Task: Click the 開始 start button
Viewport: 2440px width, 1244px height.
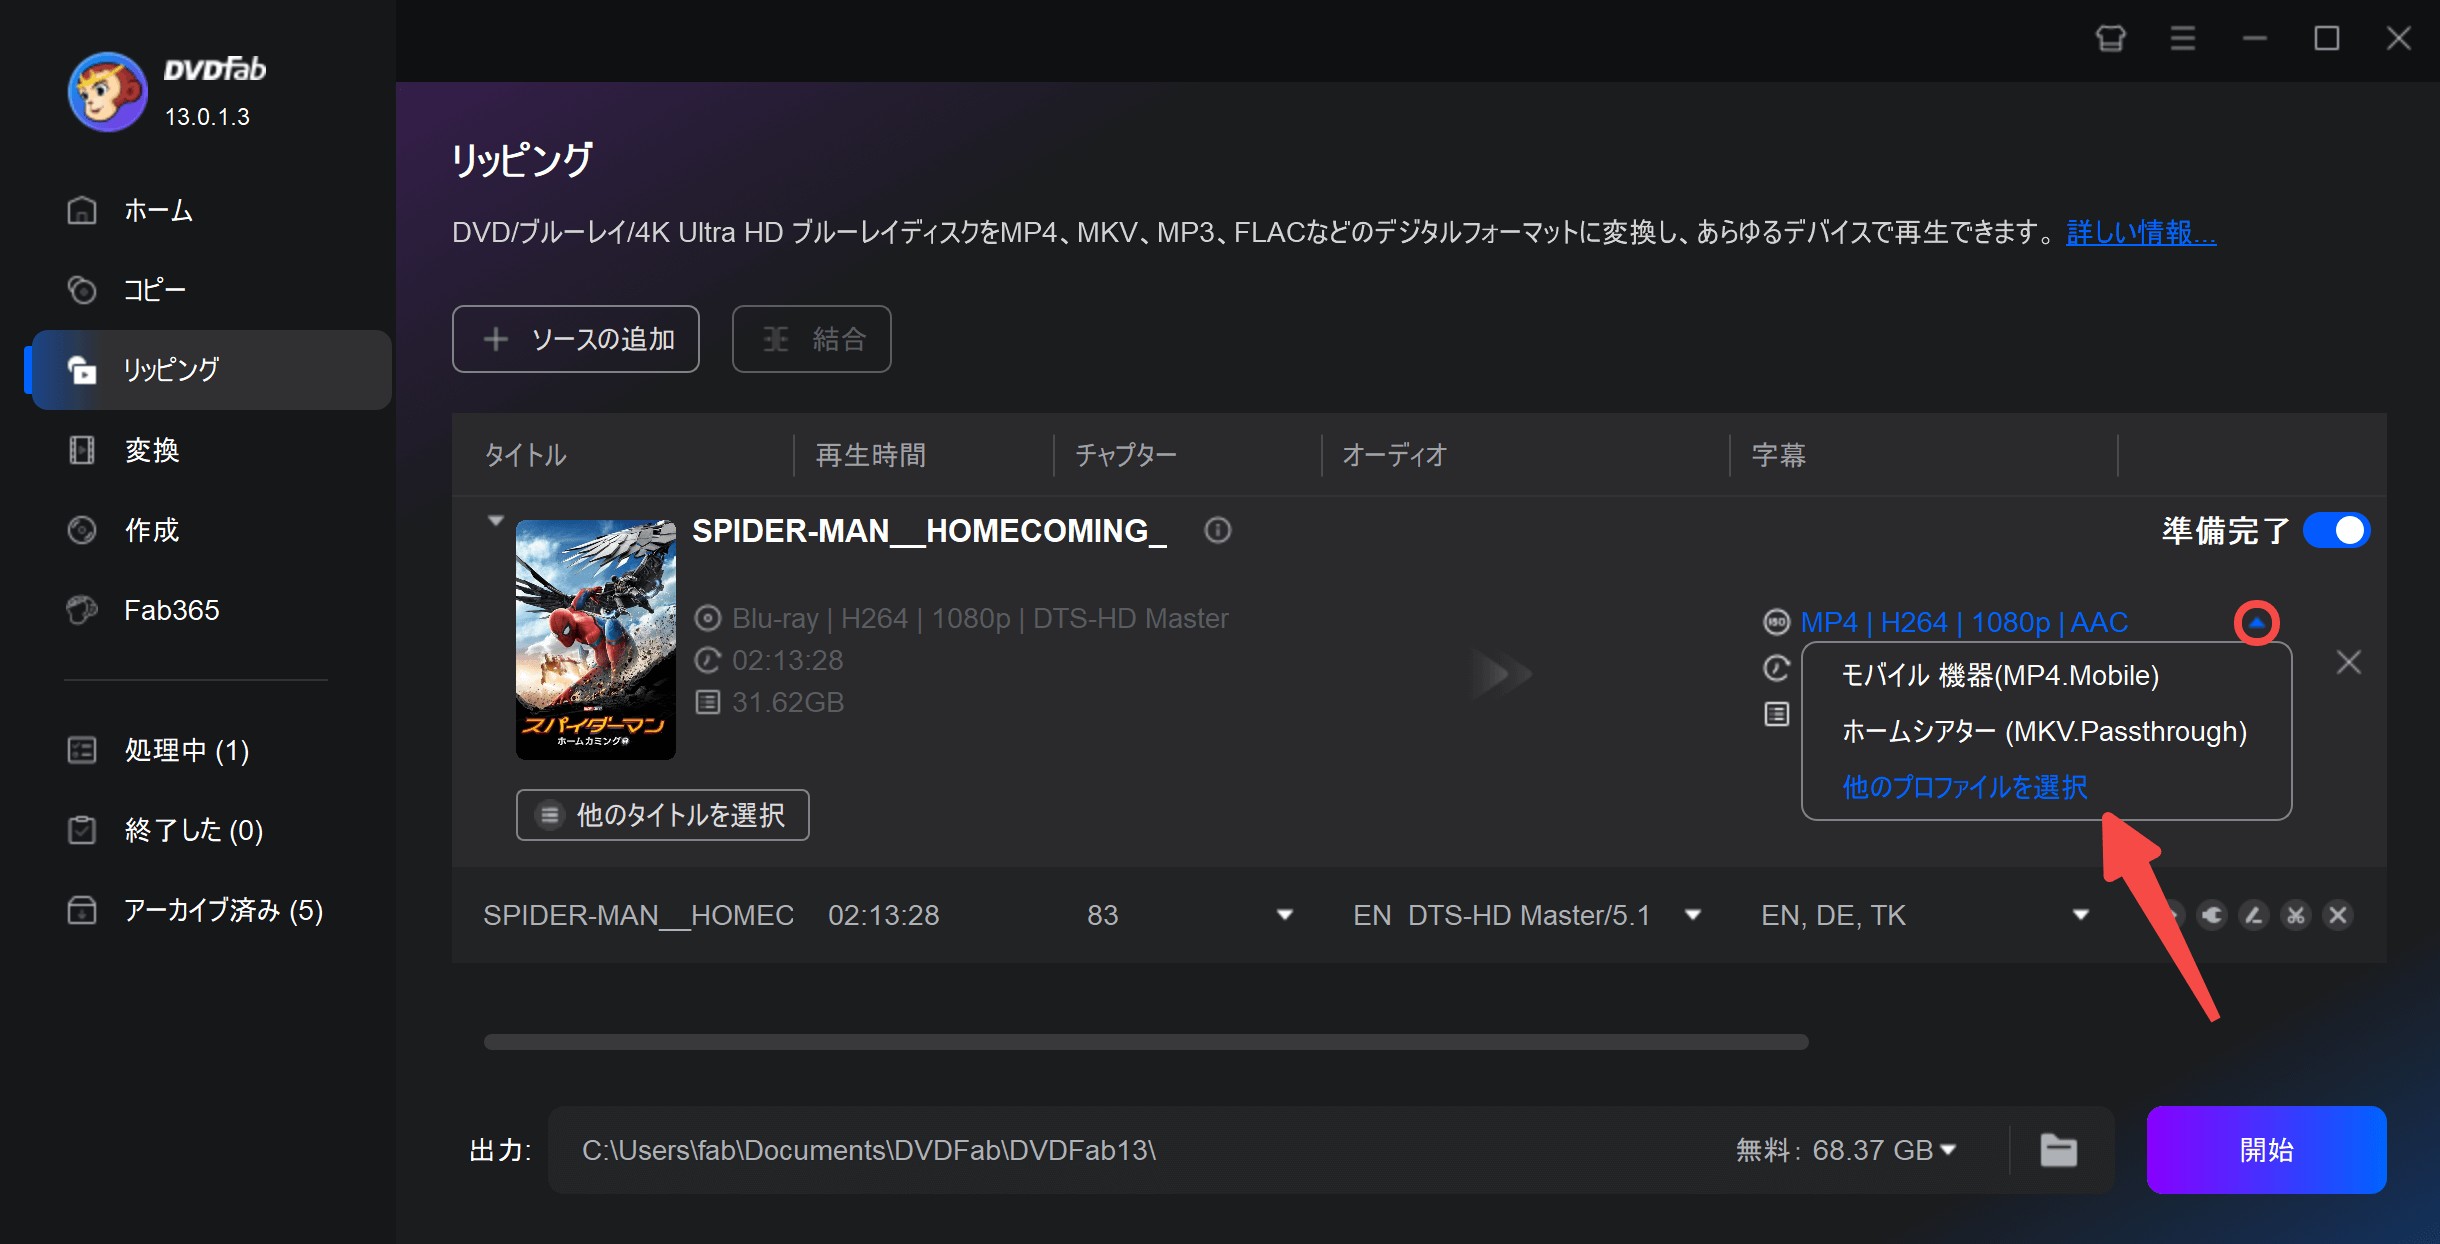Action: click(2266, 1150)
